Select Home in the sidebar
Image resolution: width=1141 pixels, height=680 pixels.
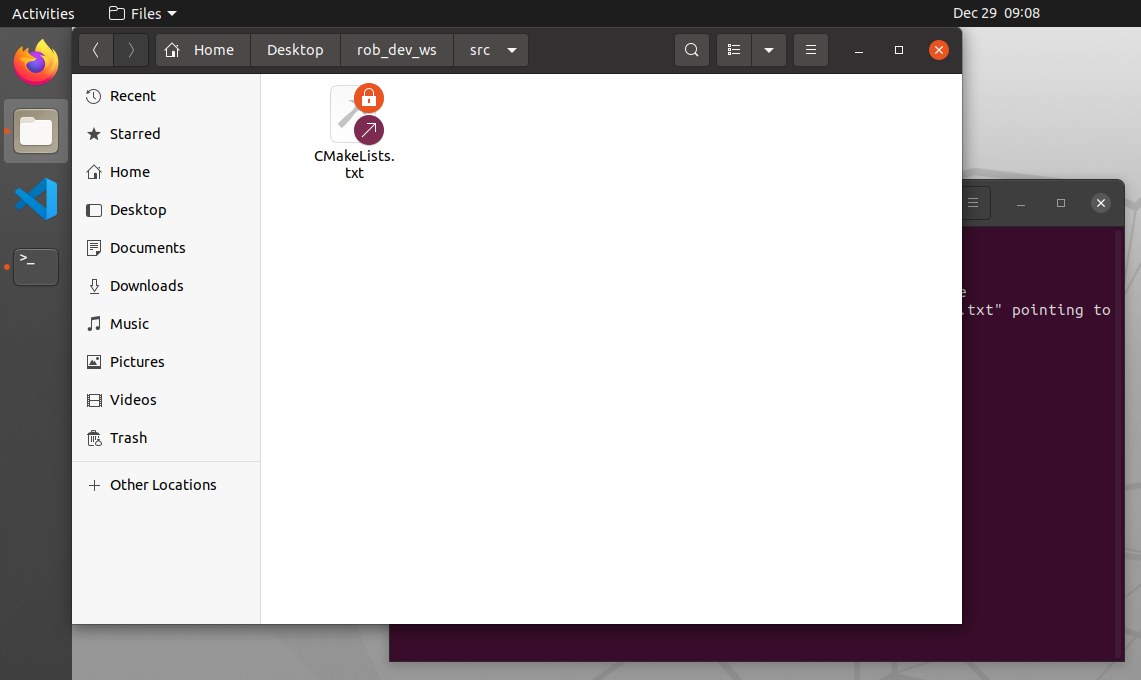(x=166, y=172)
